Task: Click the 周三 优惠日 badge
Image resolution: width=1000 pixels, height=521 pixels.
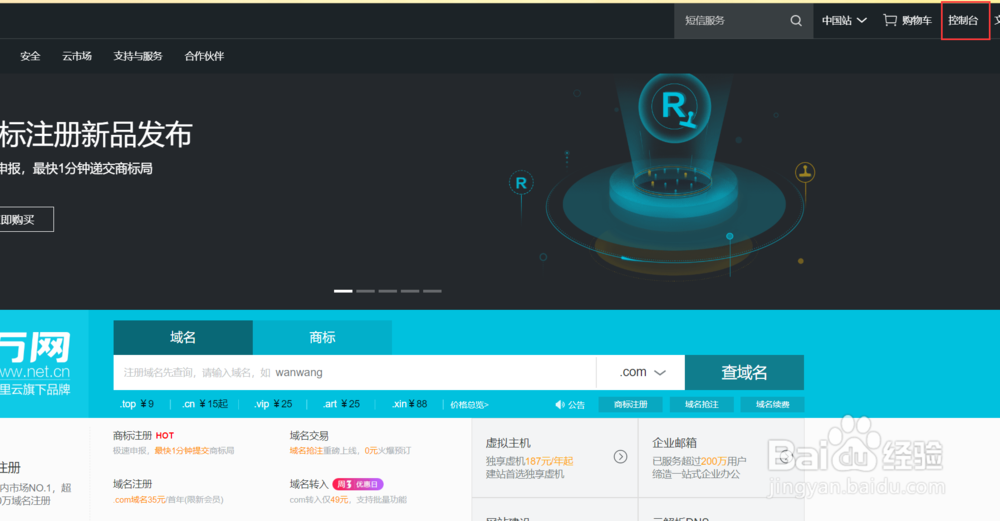Action: pyautogui.click(x=358, y=484)
